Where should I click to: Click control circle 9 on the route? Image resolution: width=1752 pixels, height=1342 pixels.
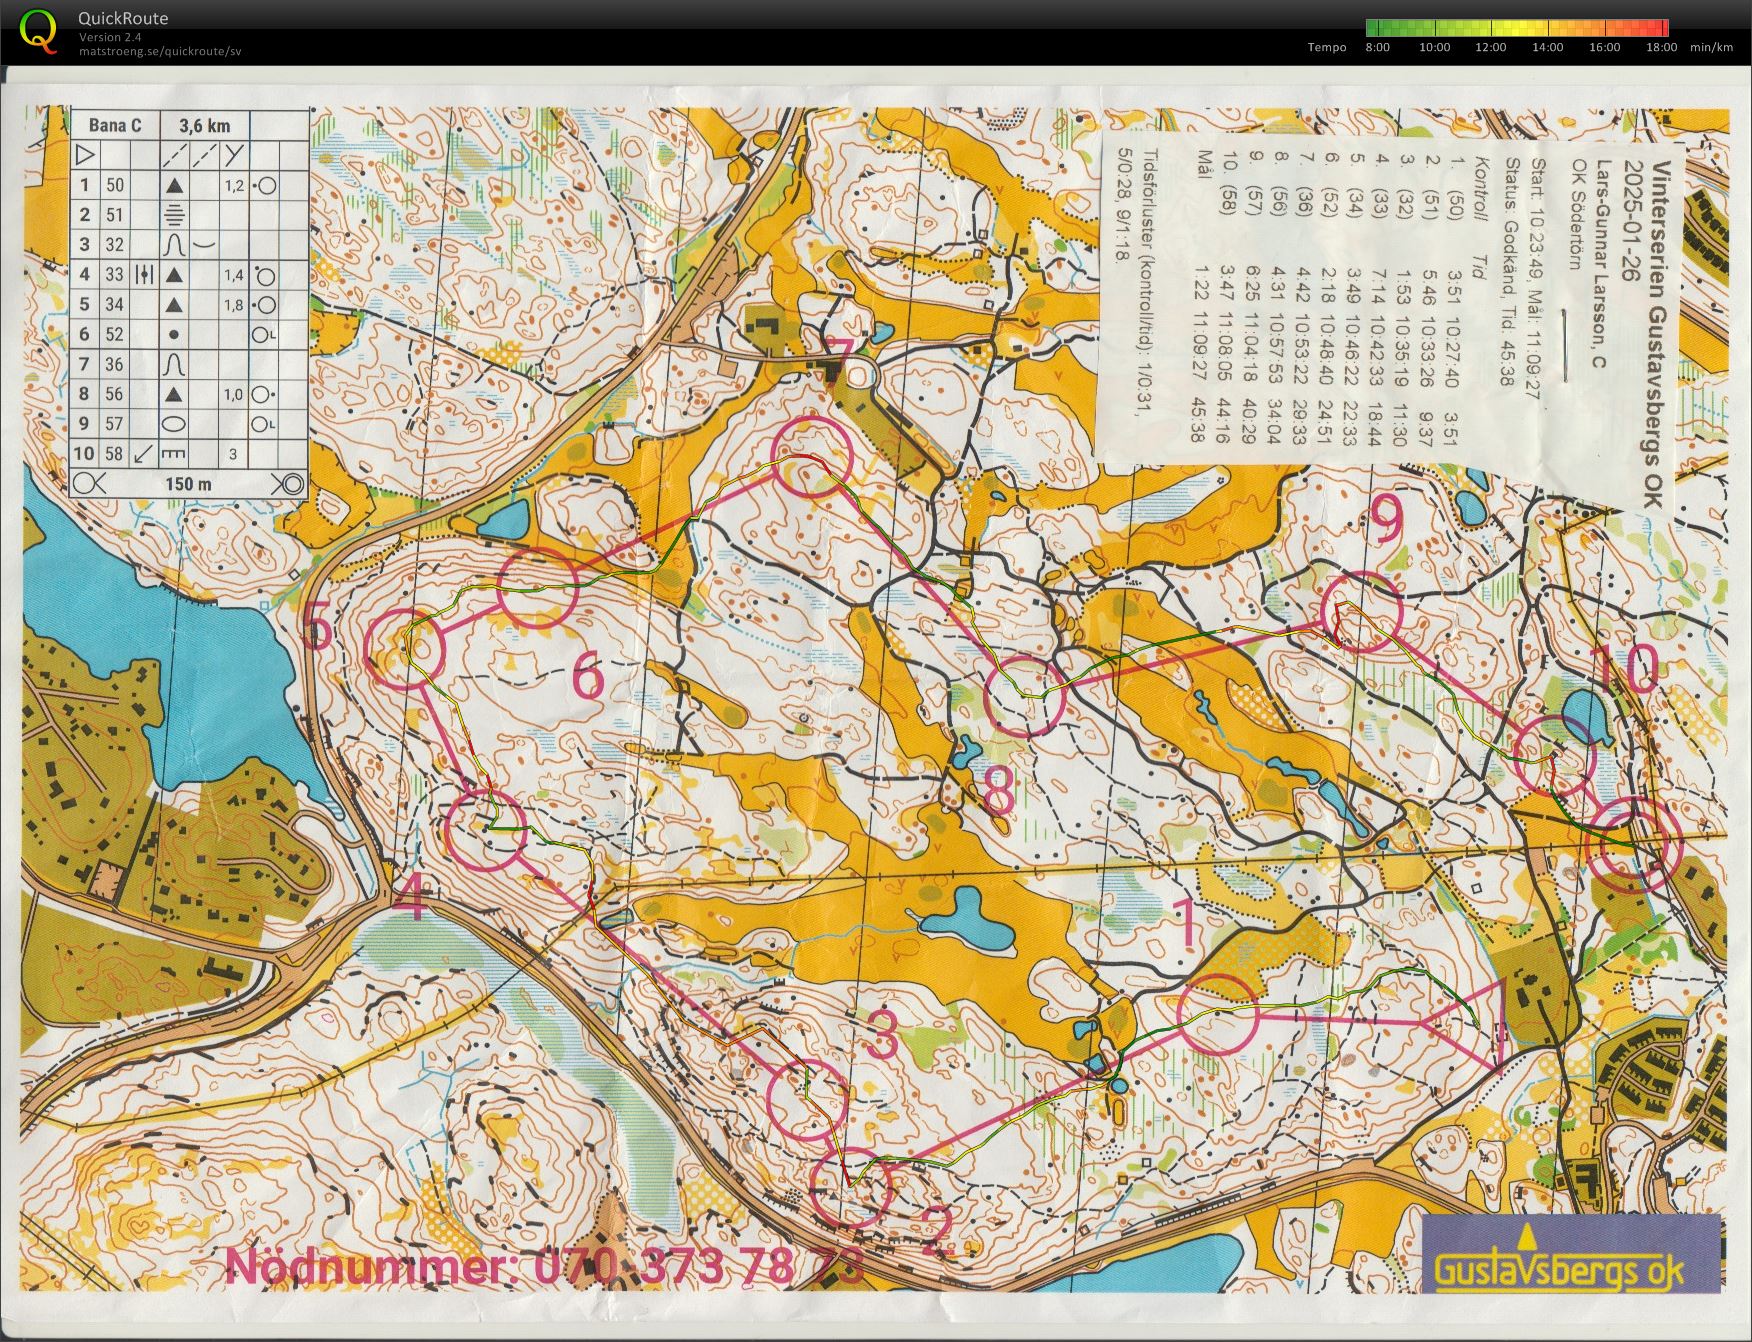[x=1362, y=612]
